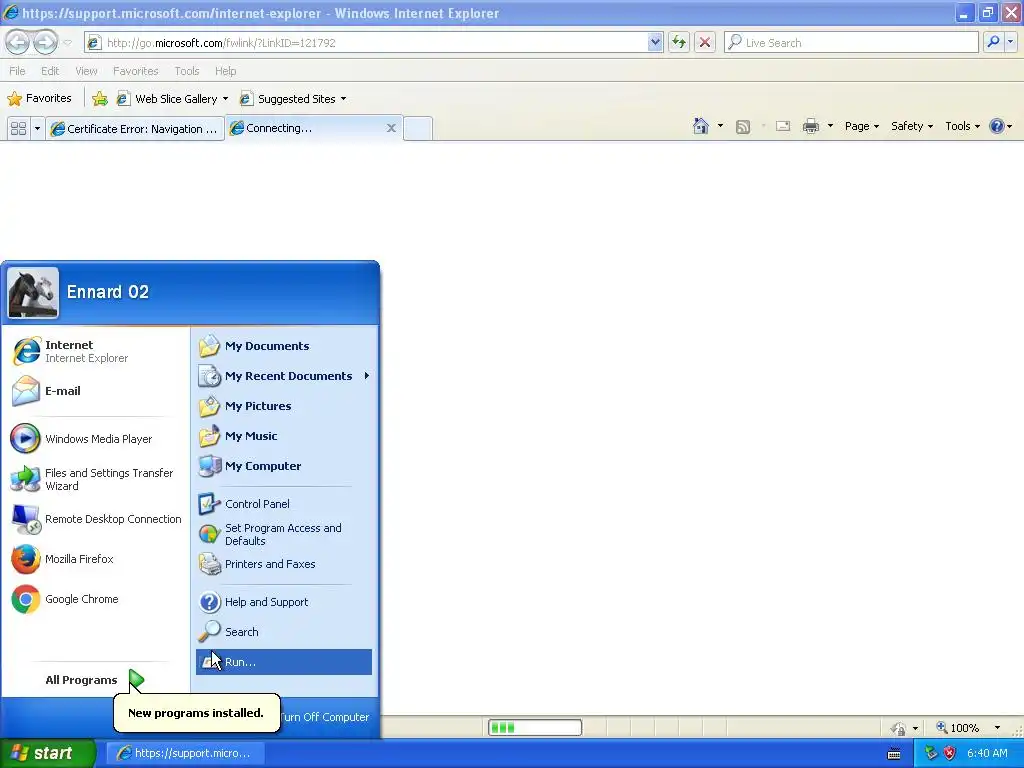The image size is (1024, 768).
Task: Switch to Certificate Error: Navigation tab
Action: (x=135, y=129)
